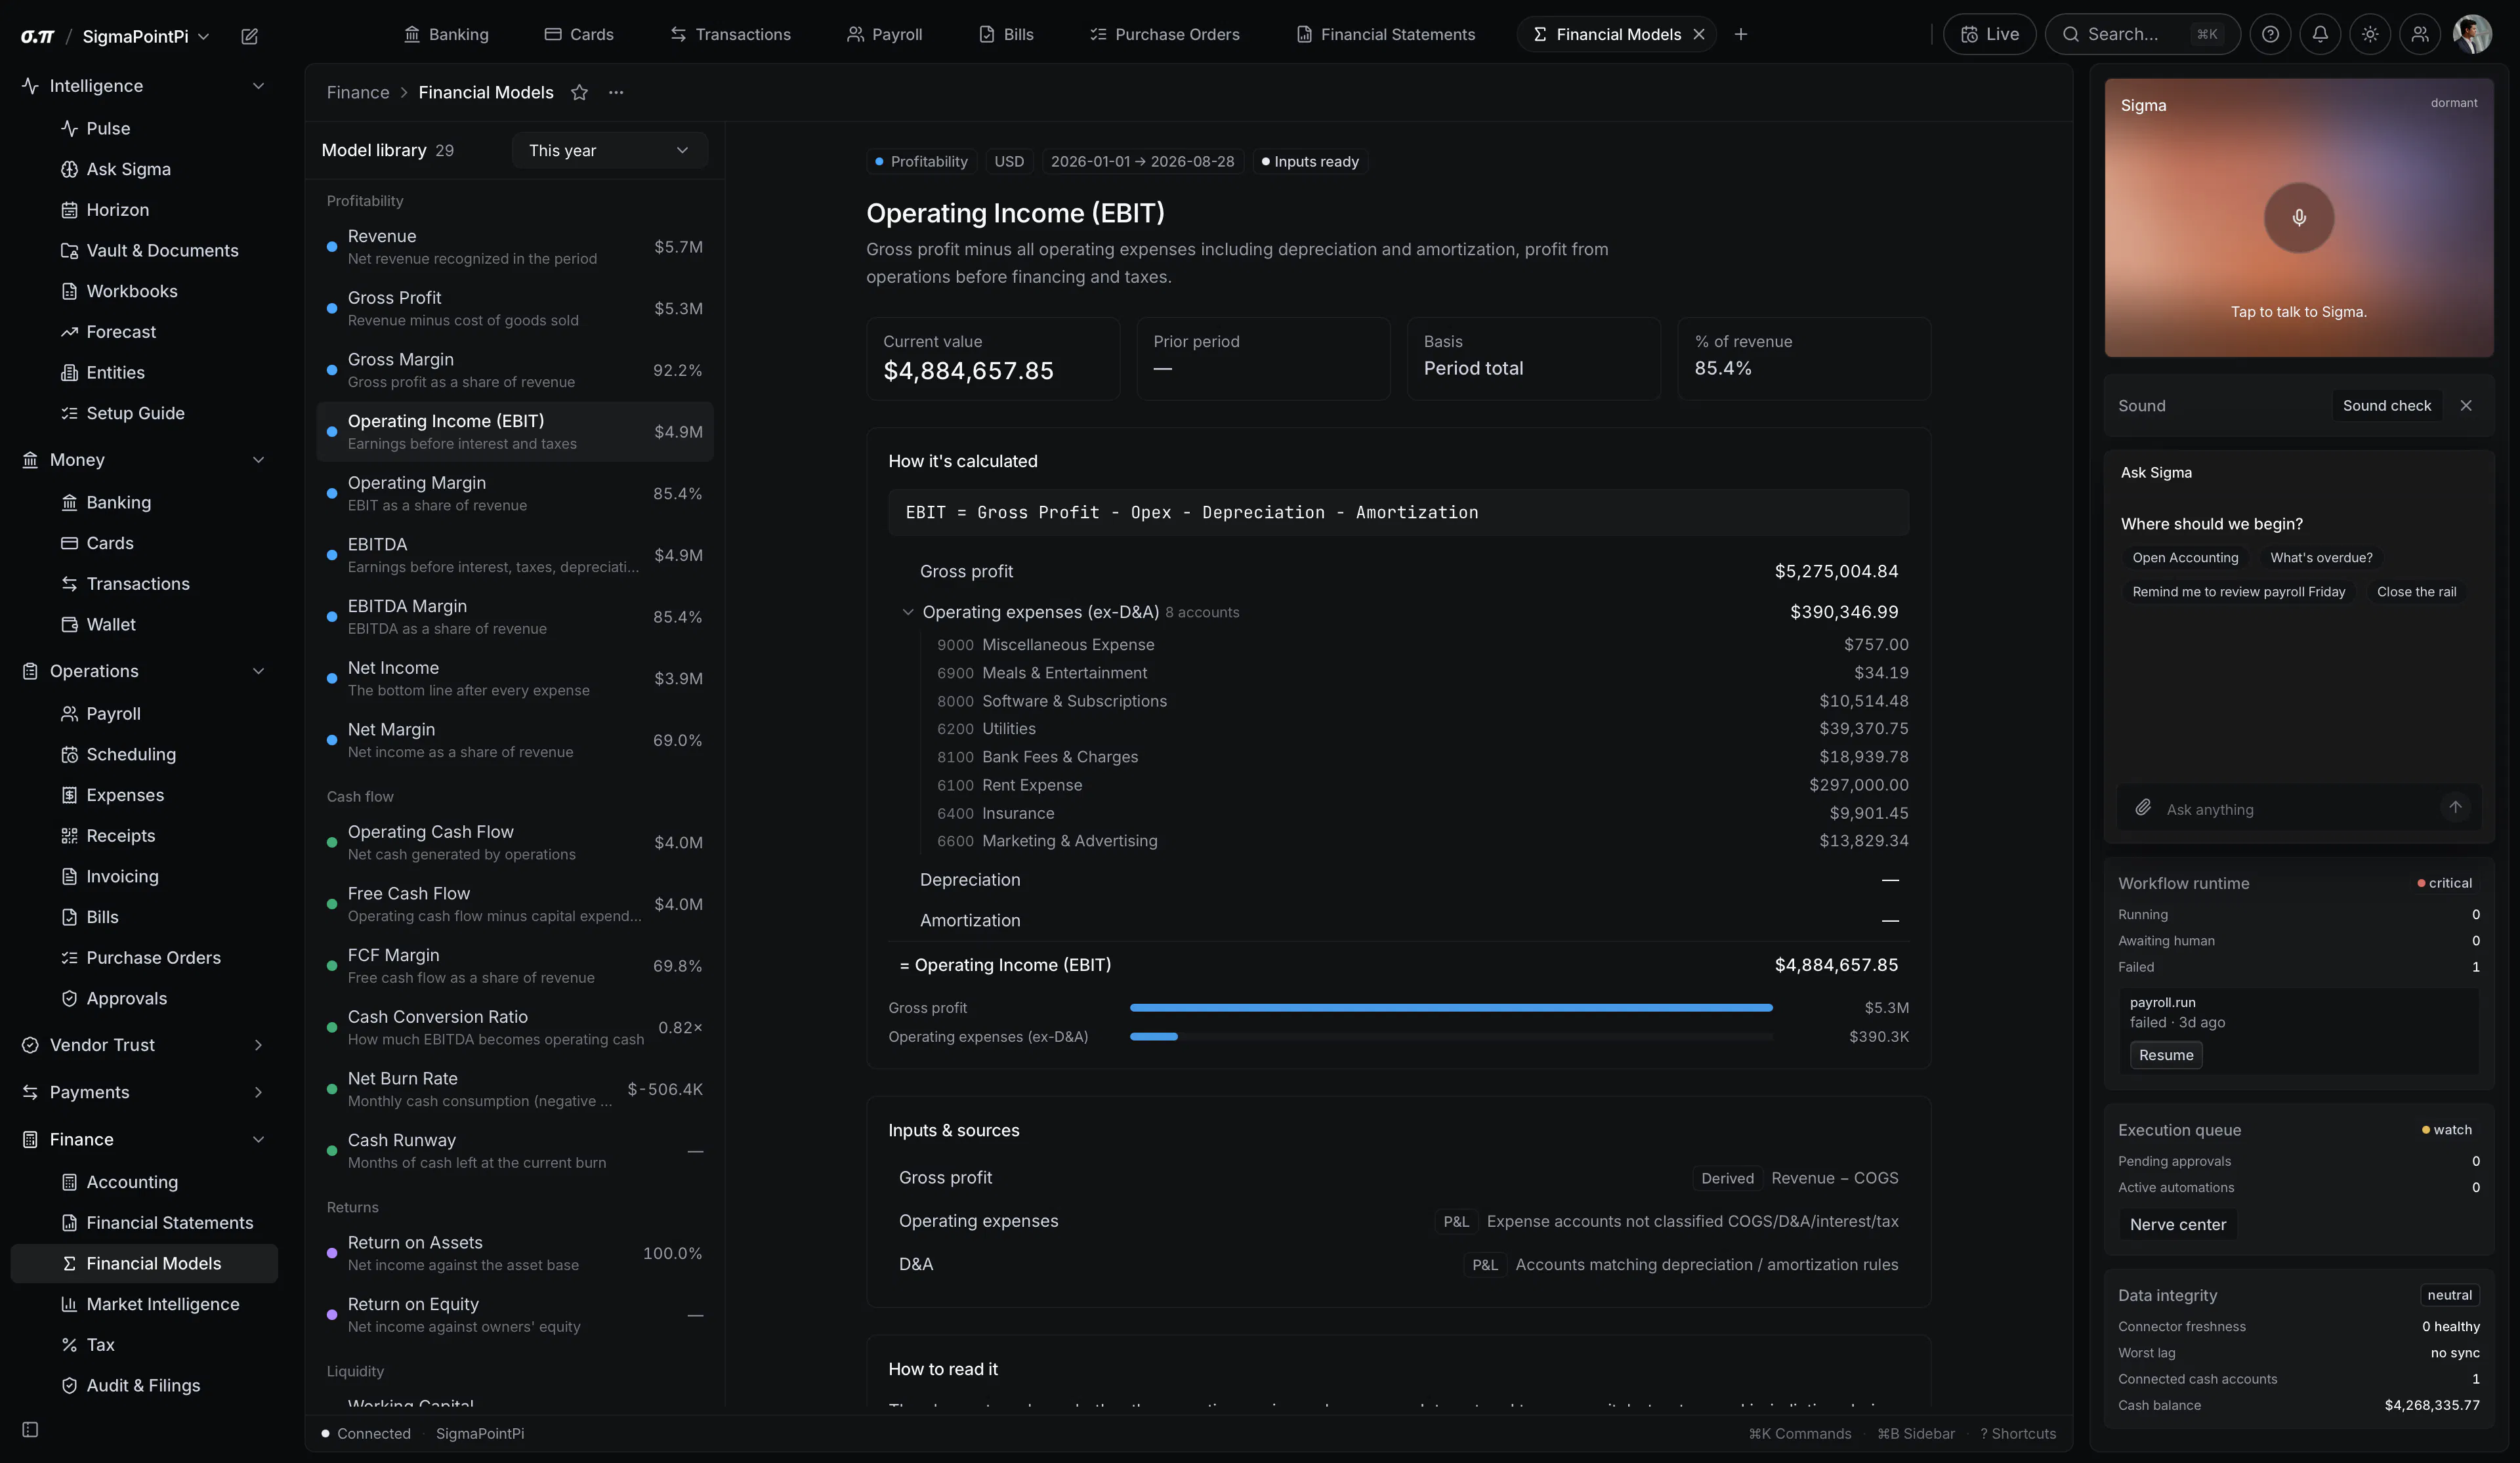Viewport: 2520px width, 1463px height.
Task: Open the breadcrumb more-options ellipsis
Action: tap(616, 92)
